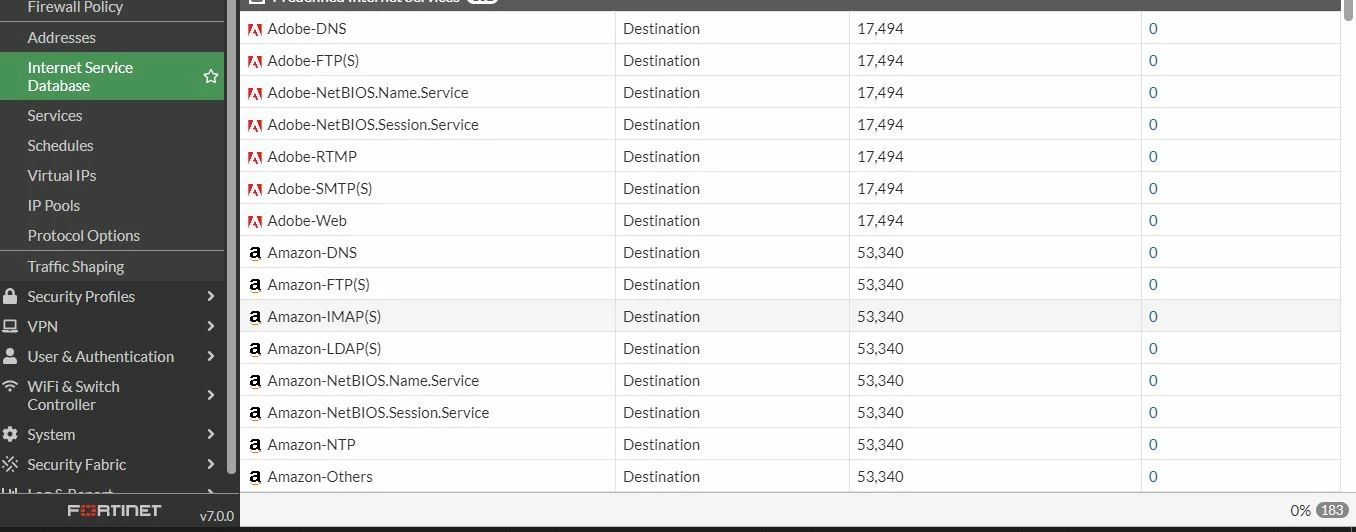
Task: Click the Adobe icon beside Adobe-Web
Action: point(255,221)
